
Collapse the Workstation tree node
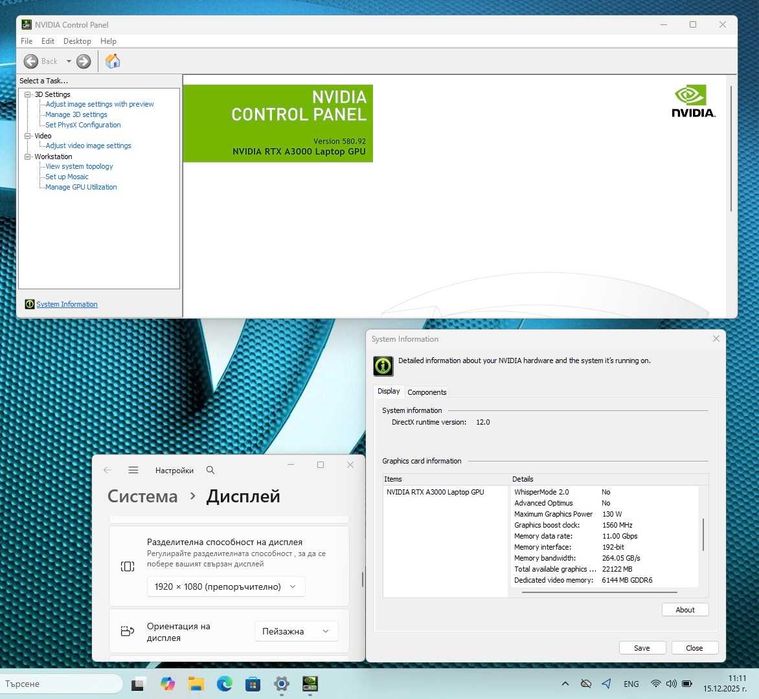(x=28, y=156)
